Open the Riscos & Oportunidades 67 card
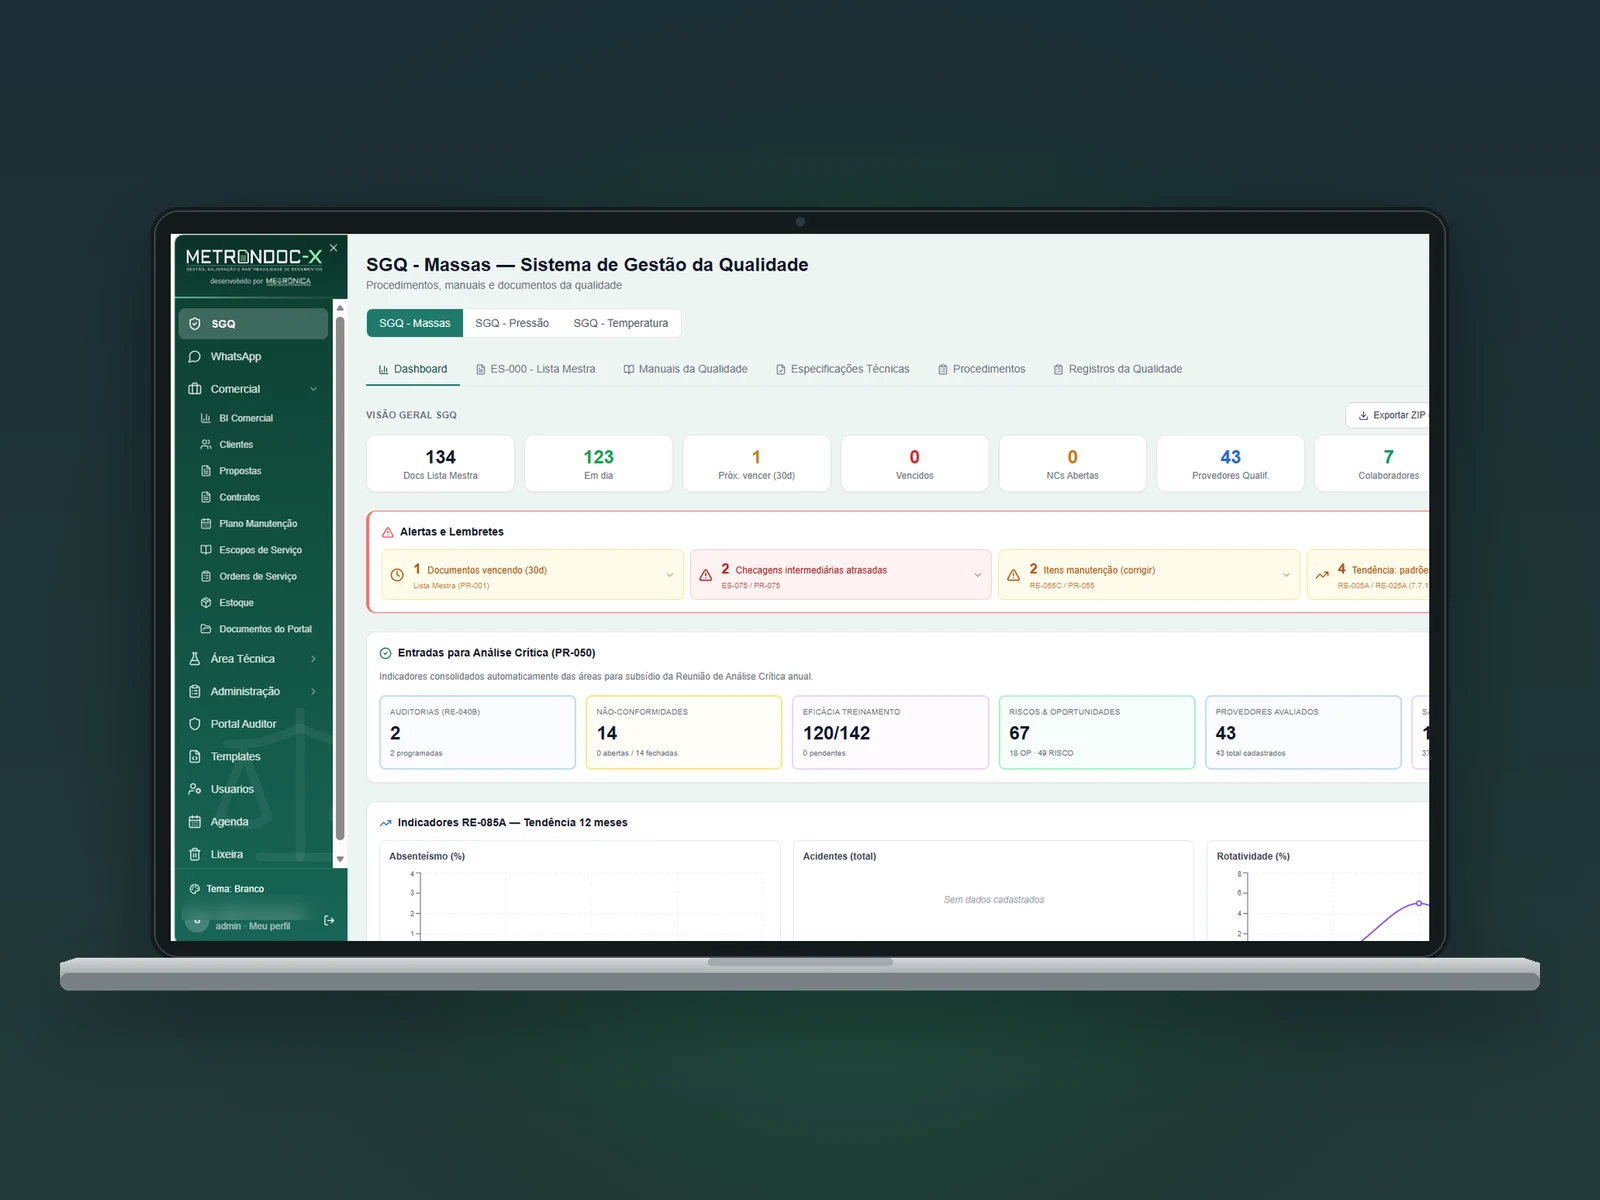Screen dimensions: 1600x1200 1097,732
